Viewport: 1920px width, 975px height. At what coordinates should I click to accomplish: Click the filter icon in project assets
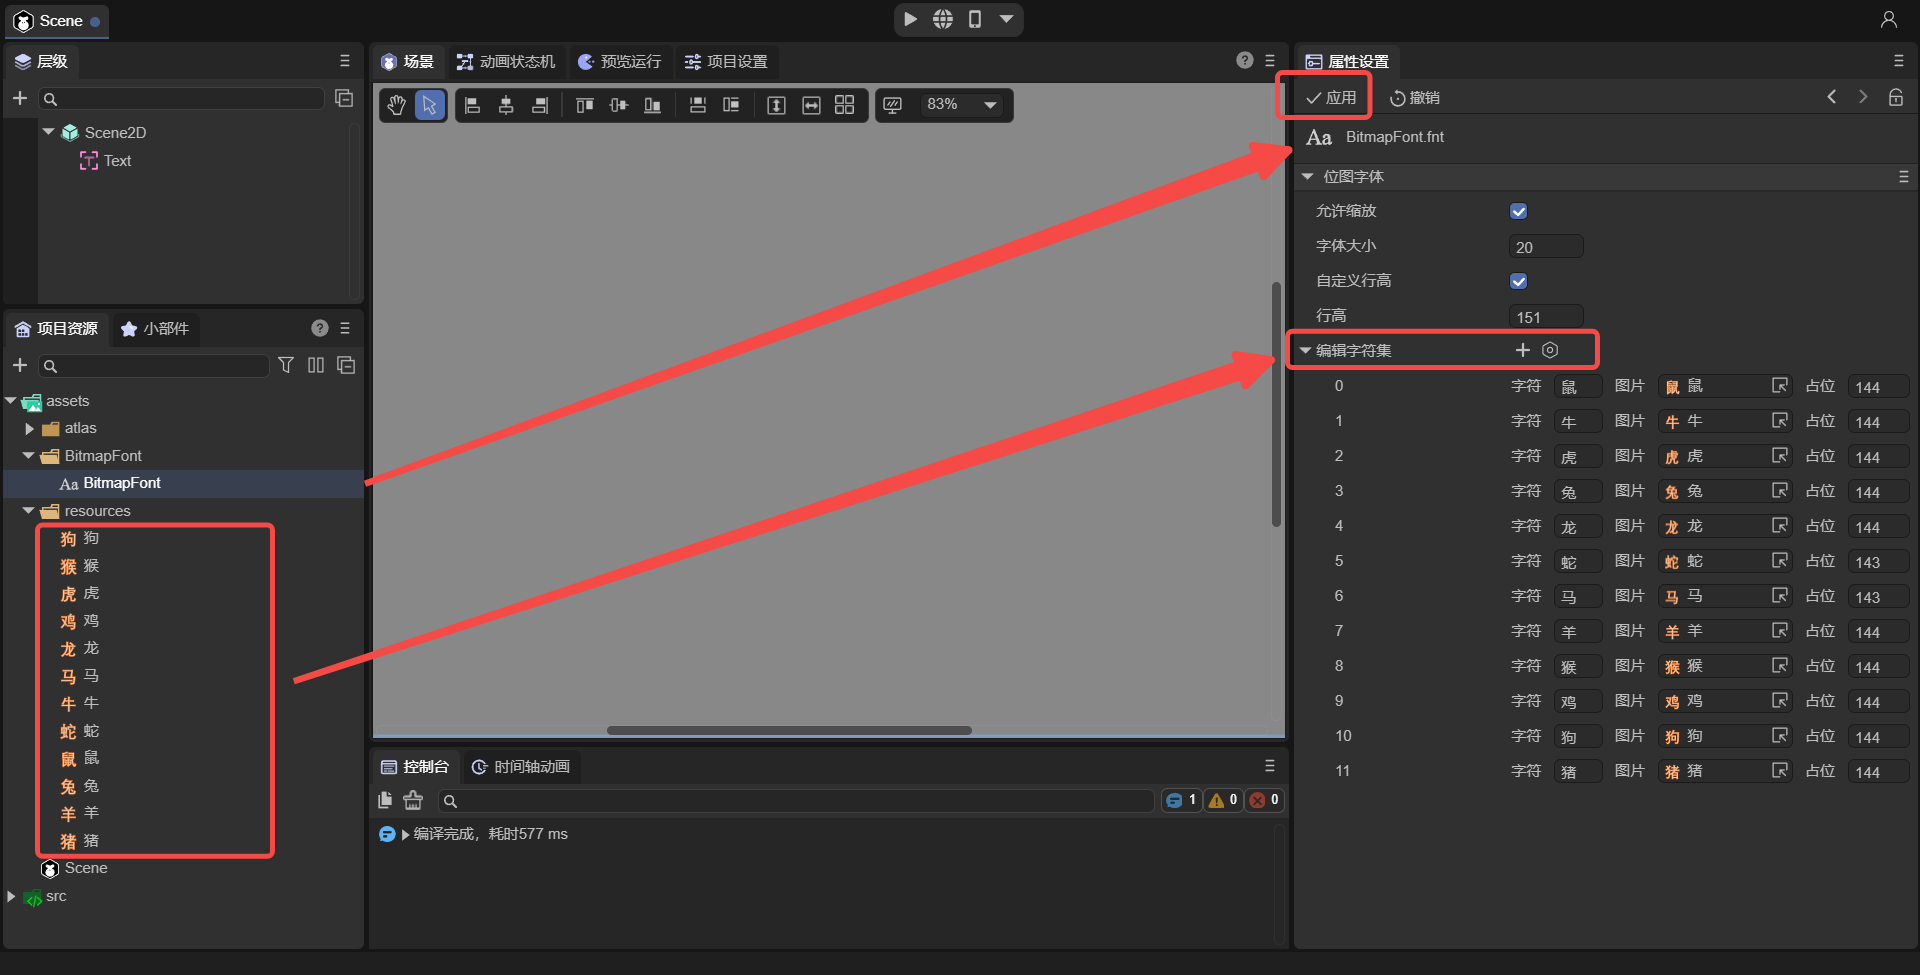(286, 365)
